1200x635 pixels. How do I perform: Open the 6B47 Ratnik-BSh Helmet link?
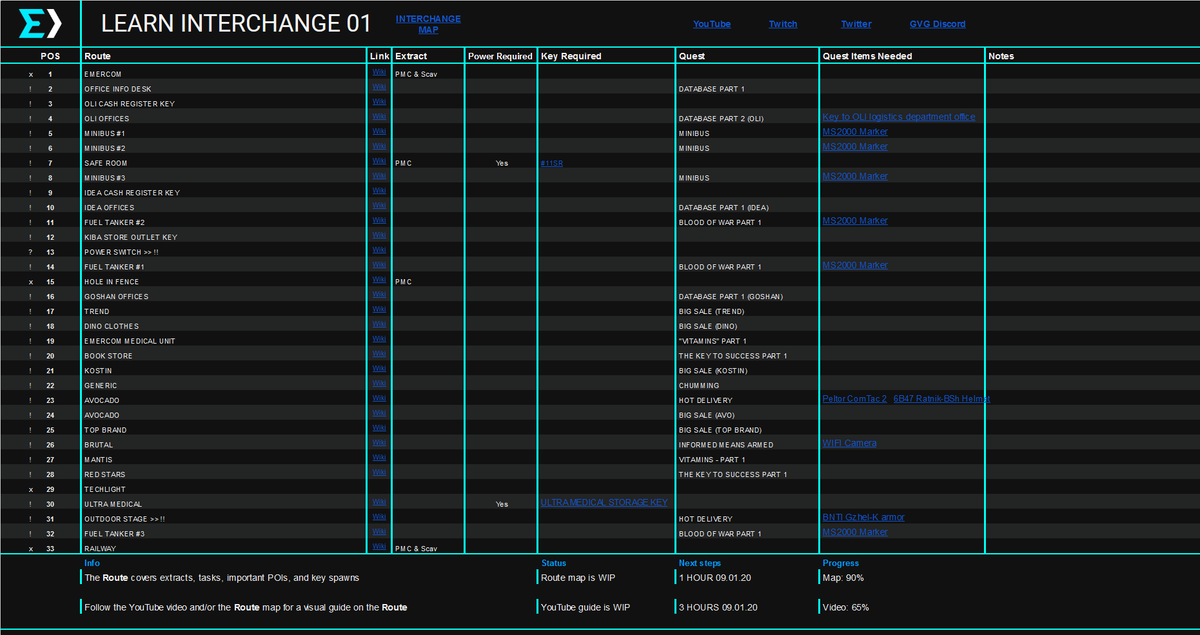pos(941,399)
